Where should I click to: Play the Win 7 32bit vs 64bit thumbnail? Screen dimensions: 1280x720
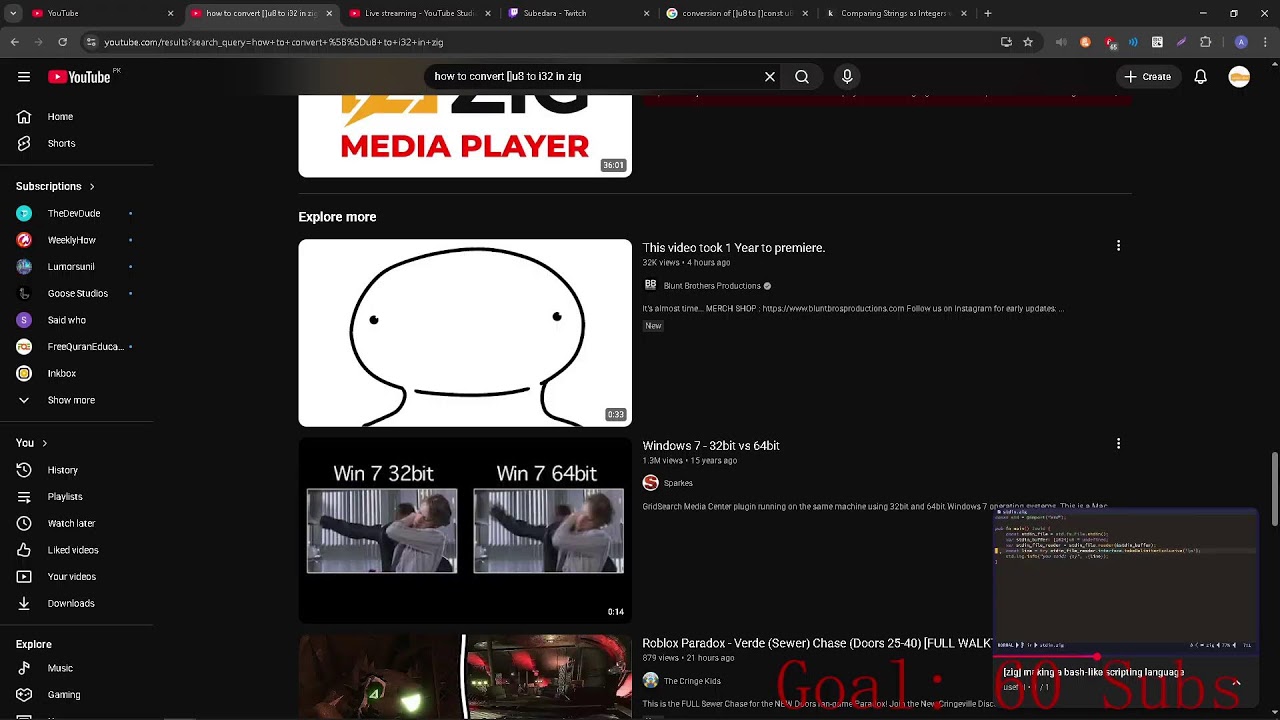(465, 530)
